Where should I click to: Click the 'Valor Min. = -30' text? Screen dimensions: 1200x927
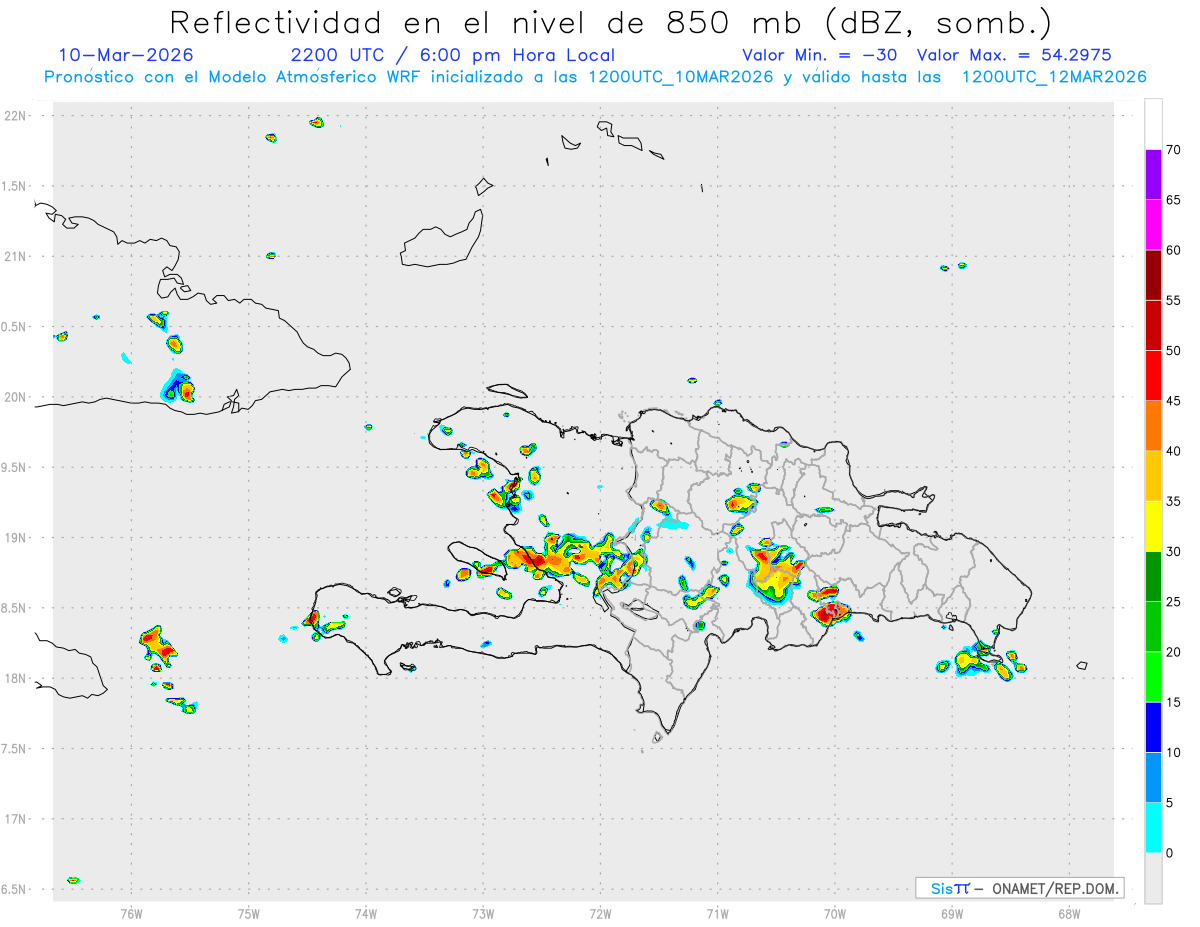pos(820,55)
